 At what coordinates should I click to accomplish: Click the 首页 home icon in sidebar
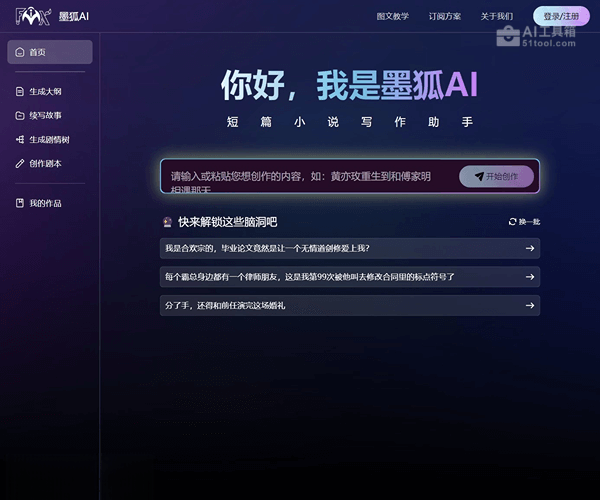click(x=19, y=52)
